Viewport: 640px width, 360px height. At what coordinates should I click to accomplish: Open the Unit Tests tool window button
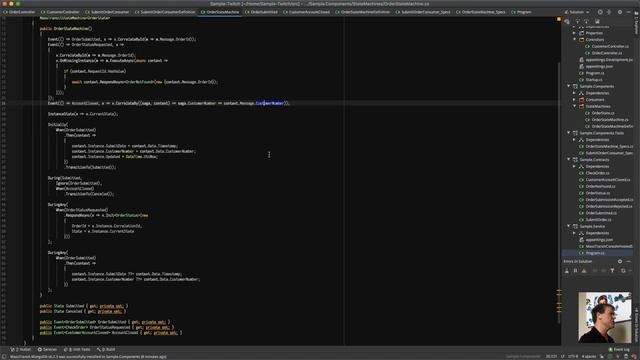click(77, 349)
